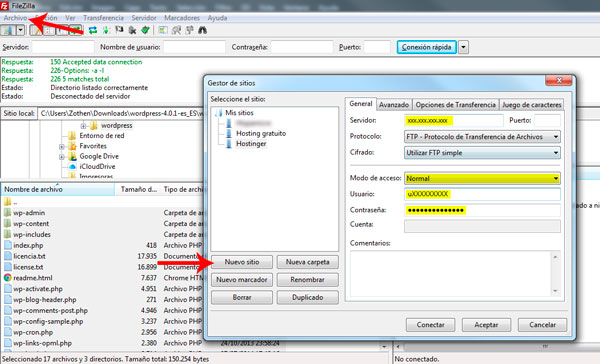
Task: Open the Archivo menu
Action: (15, 18)
